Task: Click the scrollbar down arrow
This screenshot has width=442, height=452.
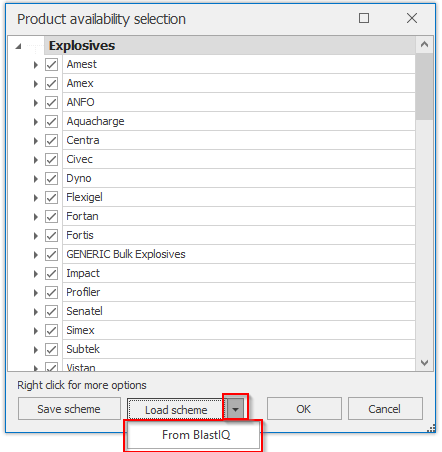Action: [424, 363]
